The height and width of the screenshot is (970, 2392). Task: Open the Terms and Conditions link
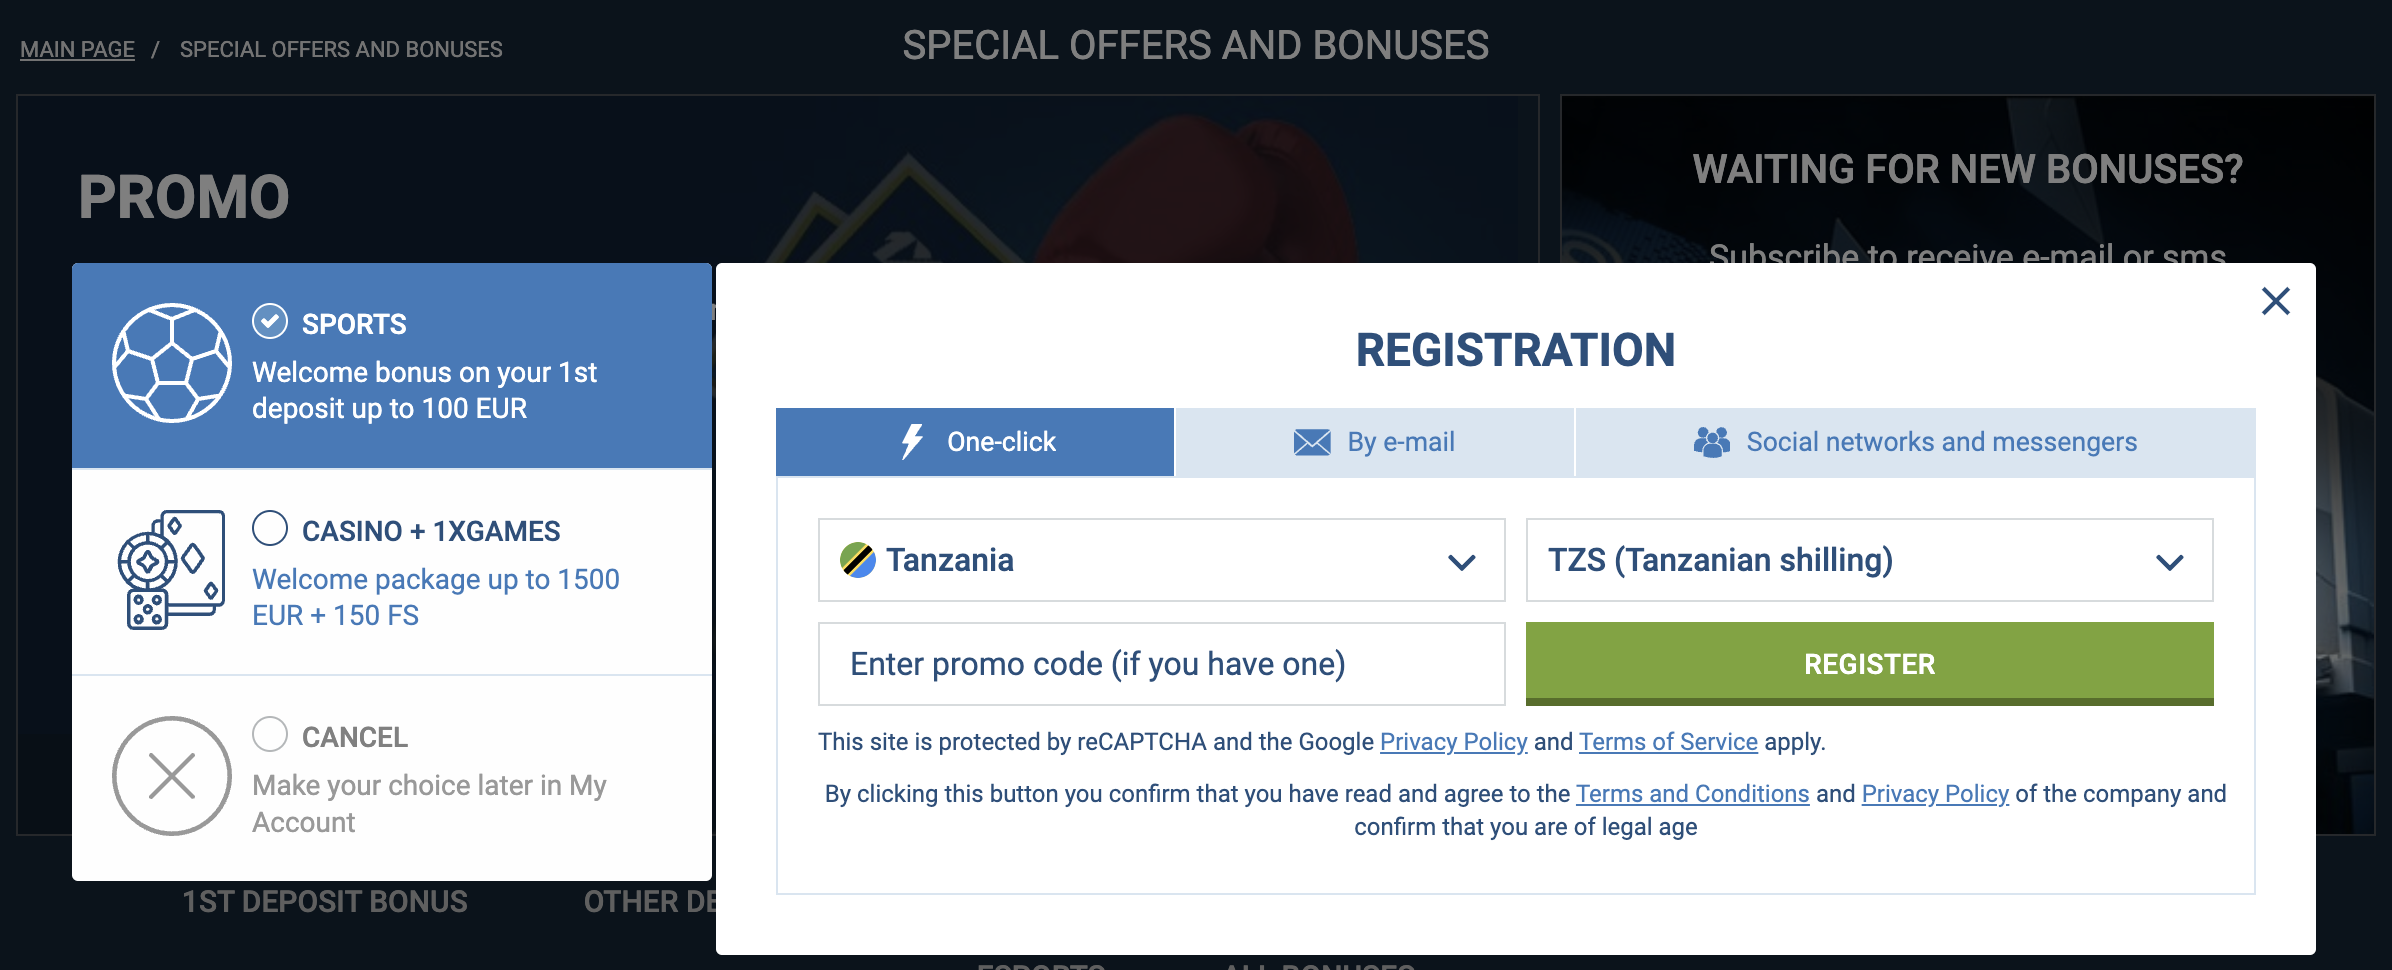(1692, 793)
